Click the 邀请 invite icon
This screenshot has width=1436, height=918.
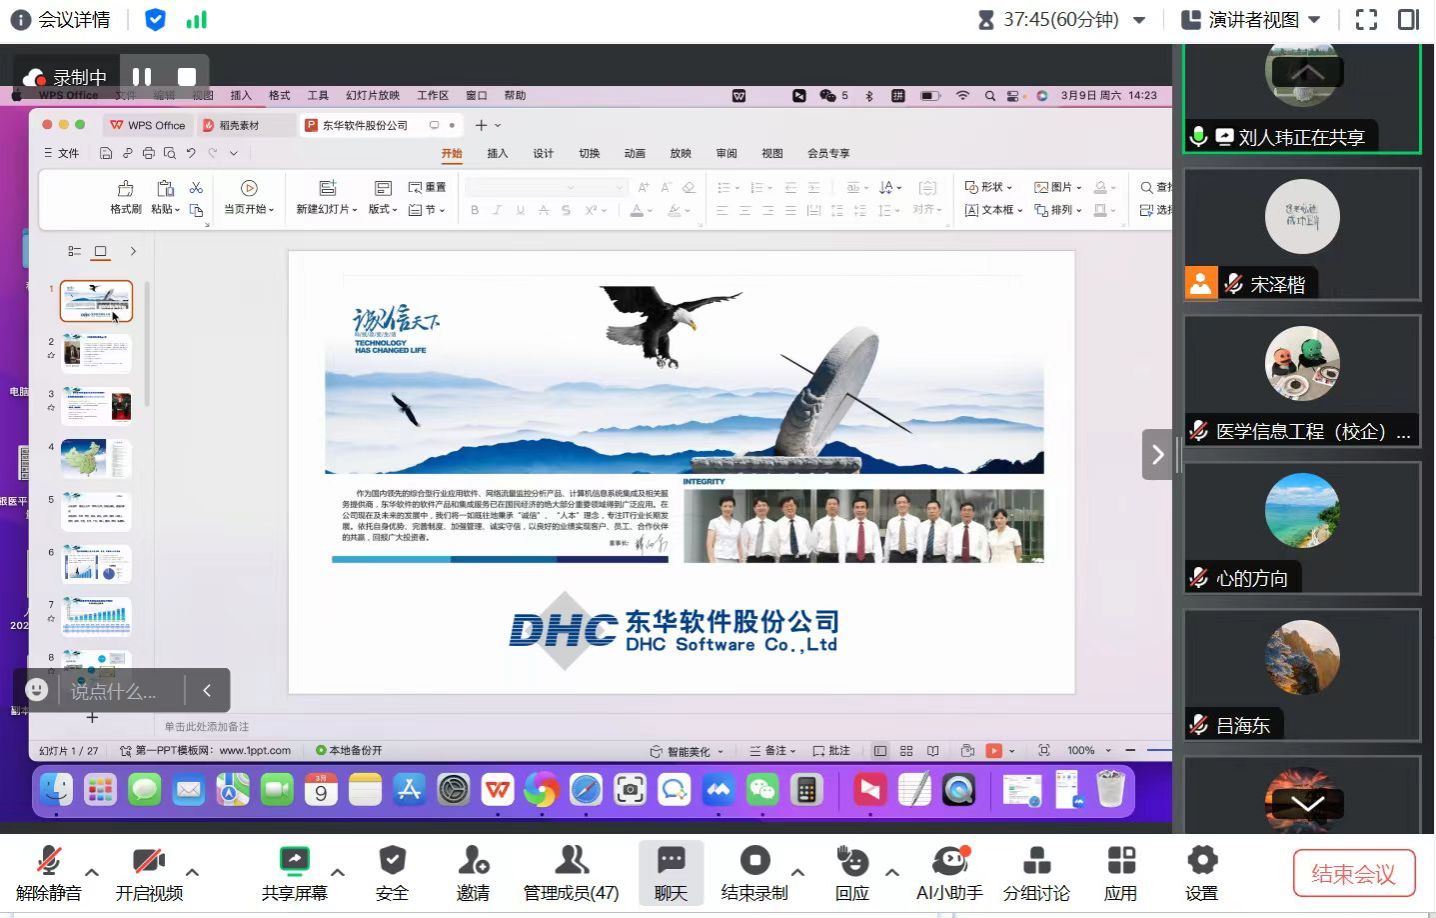pyautogui.click(x=473, y=861)
